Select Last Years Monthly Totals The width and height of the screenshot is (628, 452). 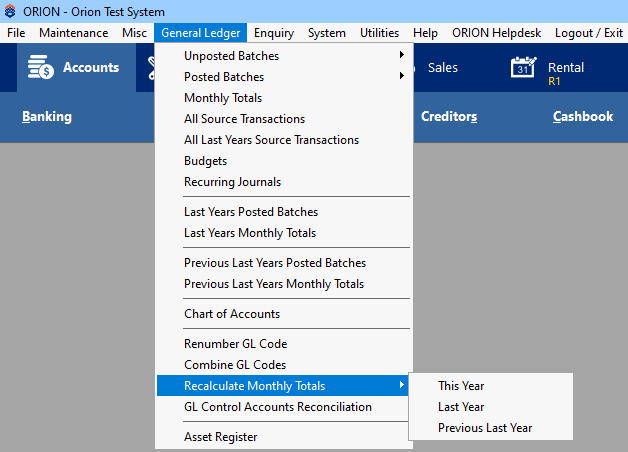pos(283,233)
